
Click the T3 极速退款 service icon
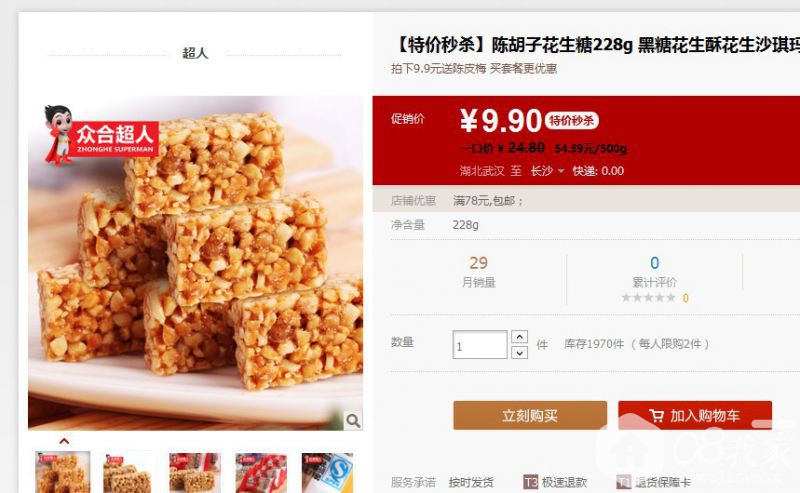(x=531, y=482)
